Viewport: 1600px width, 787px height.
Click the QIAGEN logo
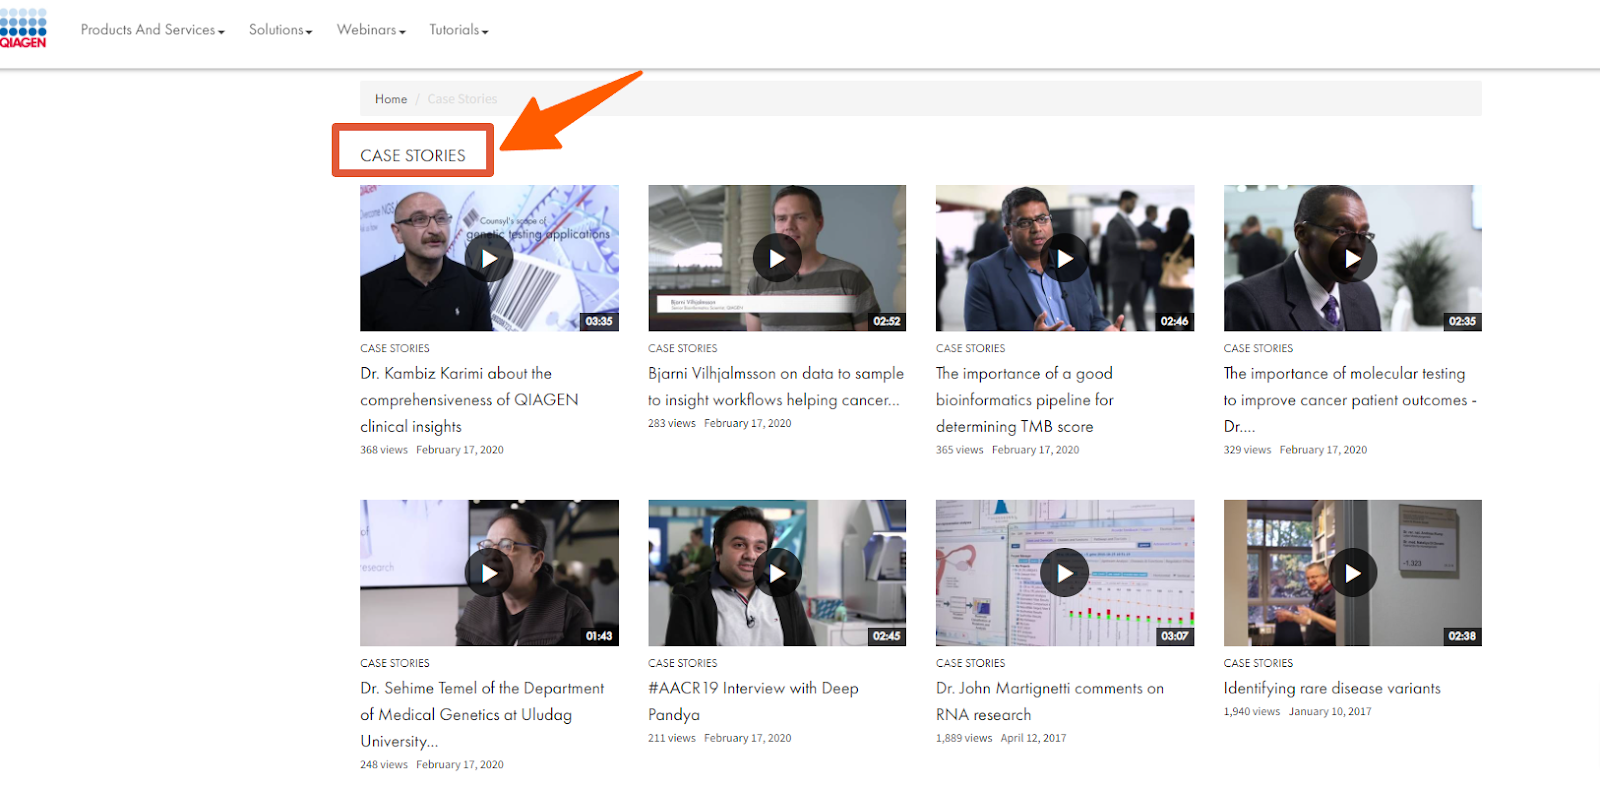coord(23,29)
